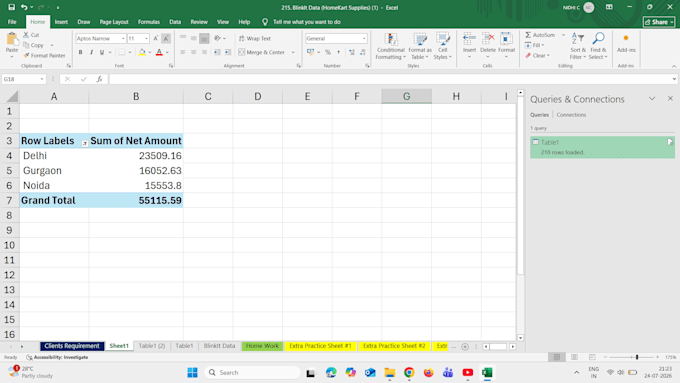Apply Comma Style
This screenshot has height=383, width=680.
pos(338,52)
